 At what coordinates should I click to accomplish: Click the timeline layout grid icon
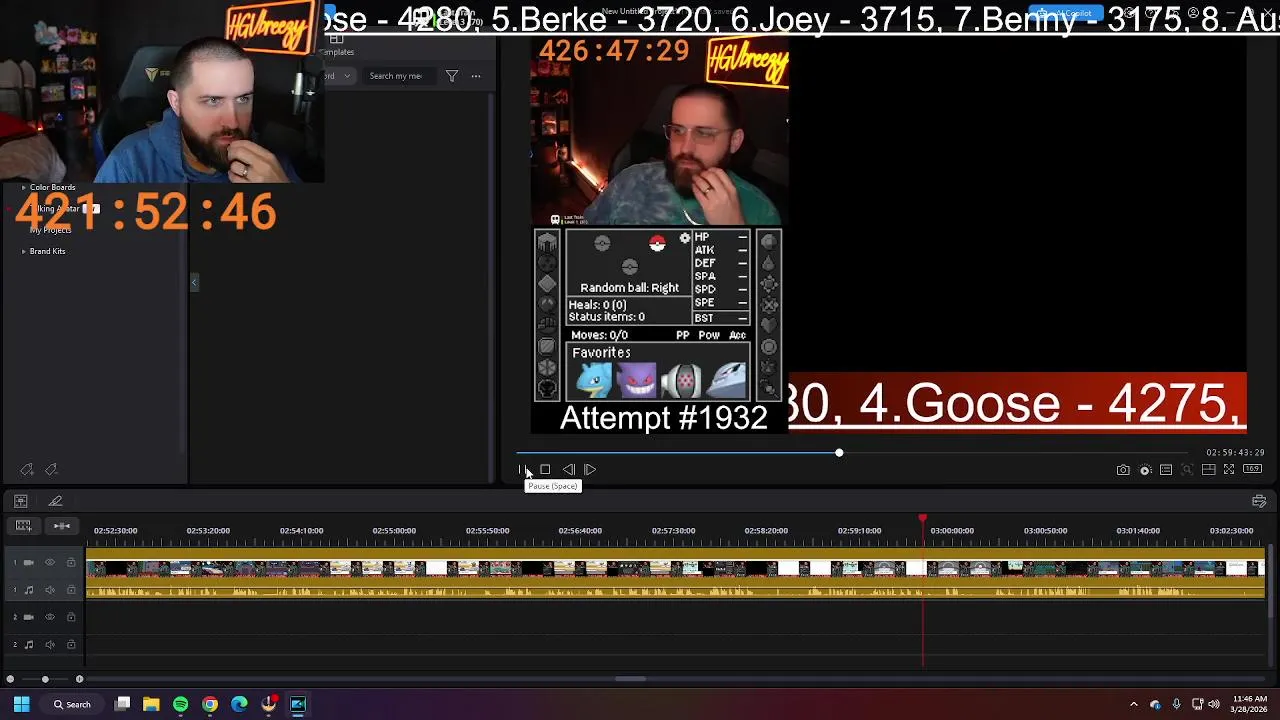(x=21, y=501)
